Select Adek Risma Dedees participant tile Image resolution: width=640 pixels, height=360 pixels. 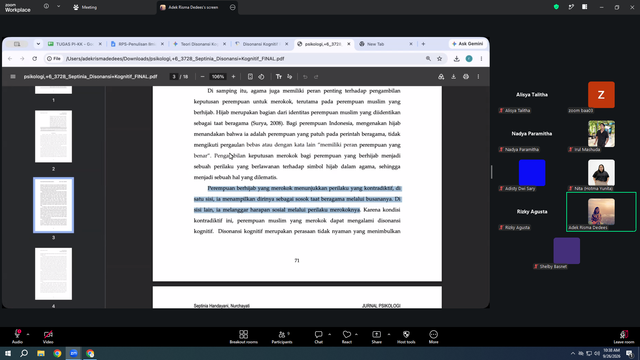[x=601, y=212]
